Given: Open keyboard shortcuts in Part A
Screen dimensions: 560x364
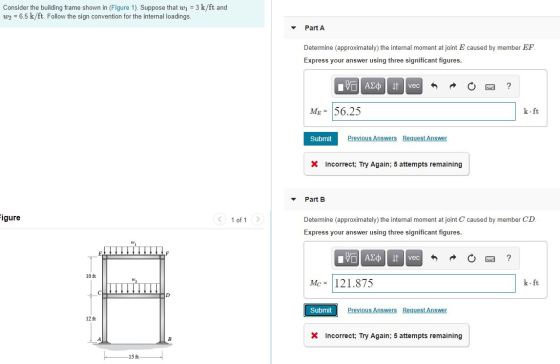Looking at the screenshot, I should tap(490, 87).
